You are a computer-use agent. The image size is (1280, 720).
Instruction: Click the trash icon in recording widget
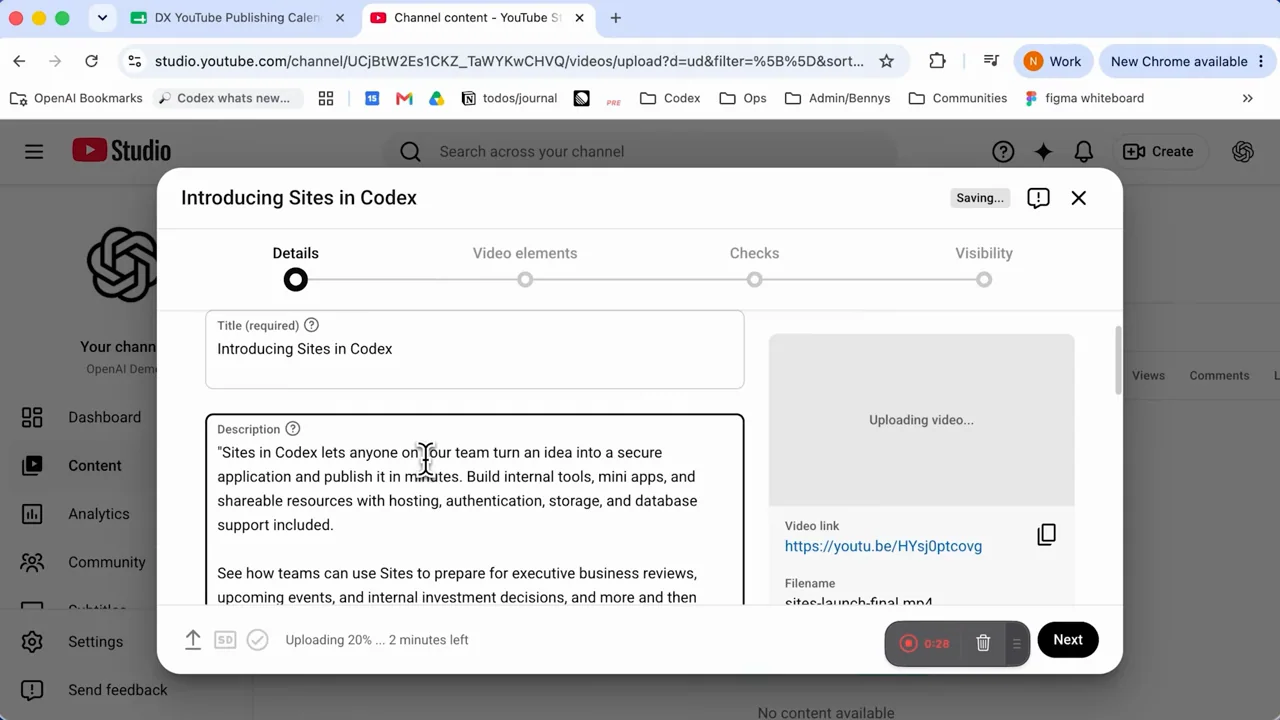point(983,644)
